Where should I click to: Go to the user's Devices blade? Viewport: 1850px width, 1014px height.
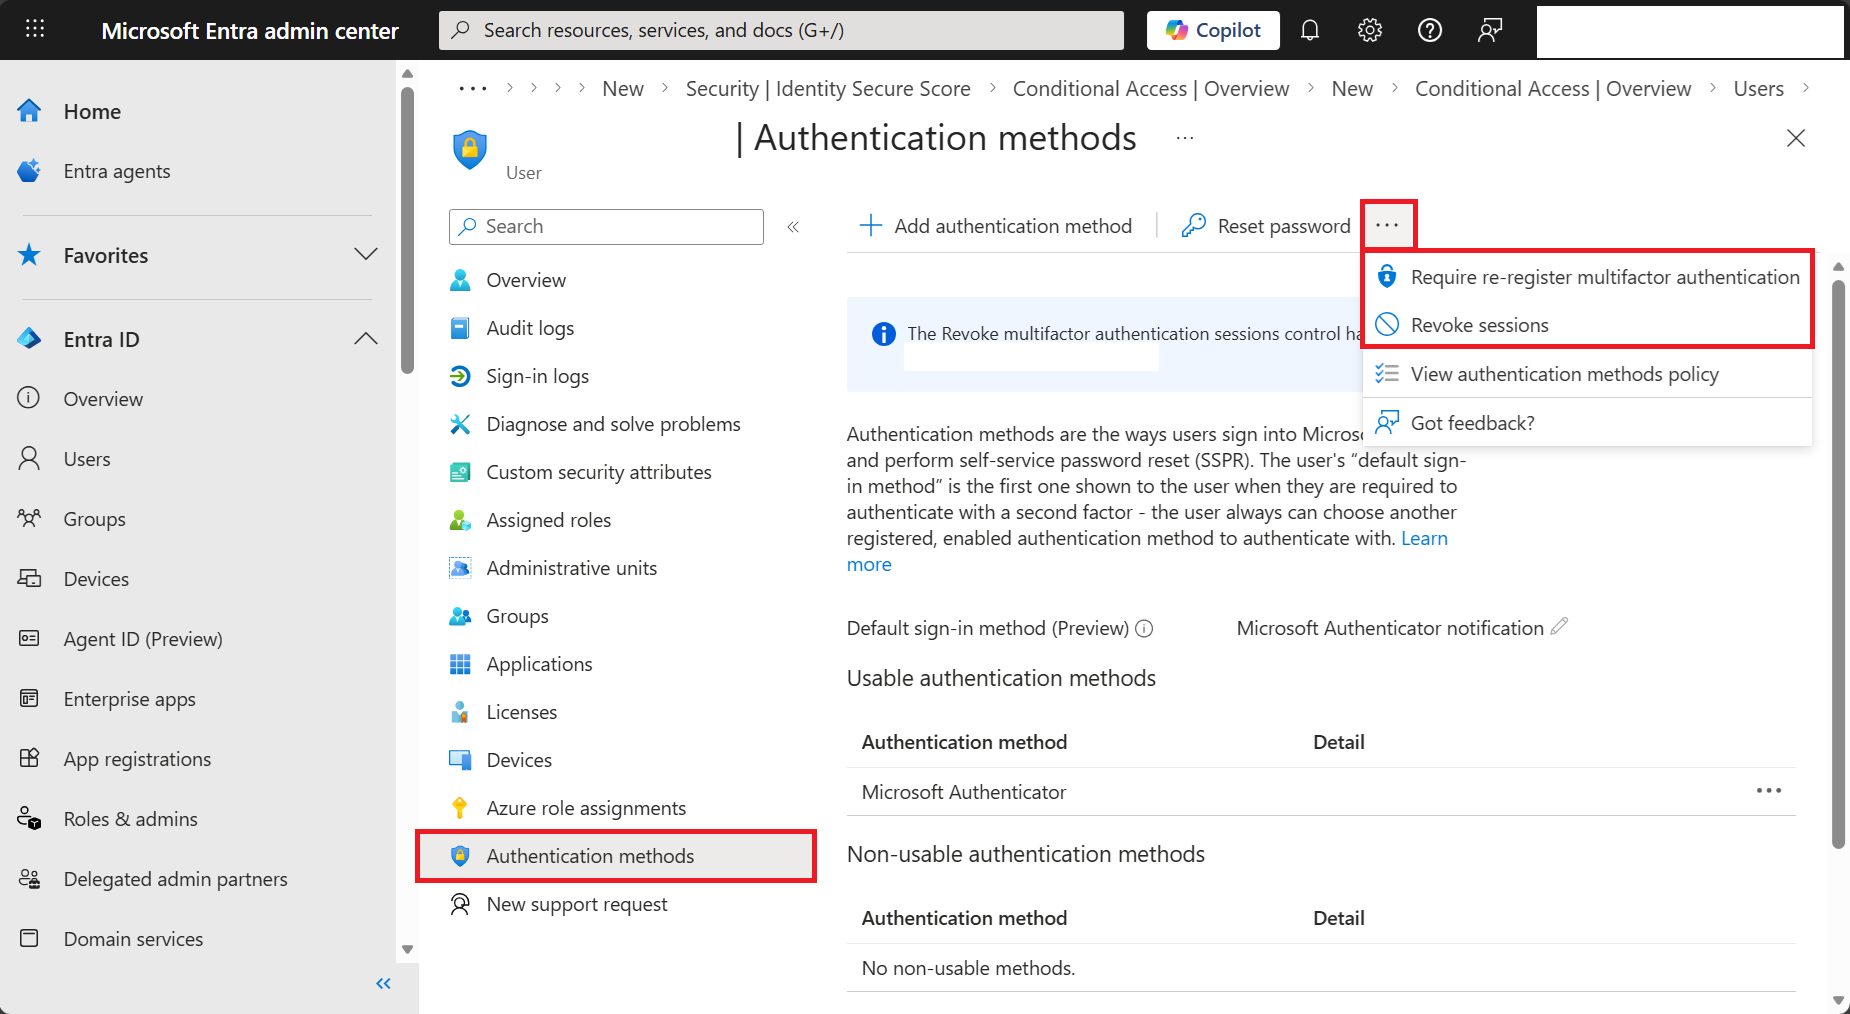pyautogui.click(x=519, y=760)
